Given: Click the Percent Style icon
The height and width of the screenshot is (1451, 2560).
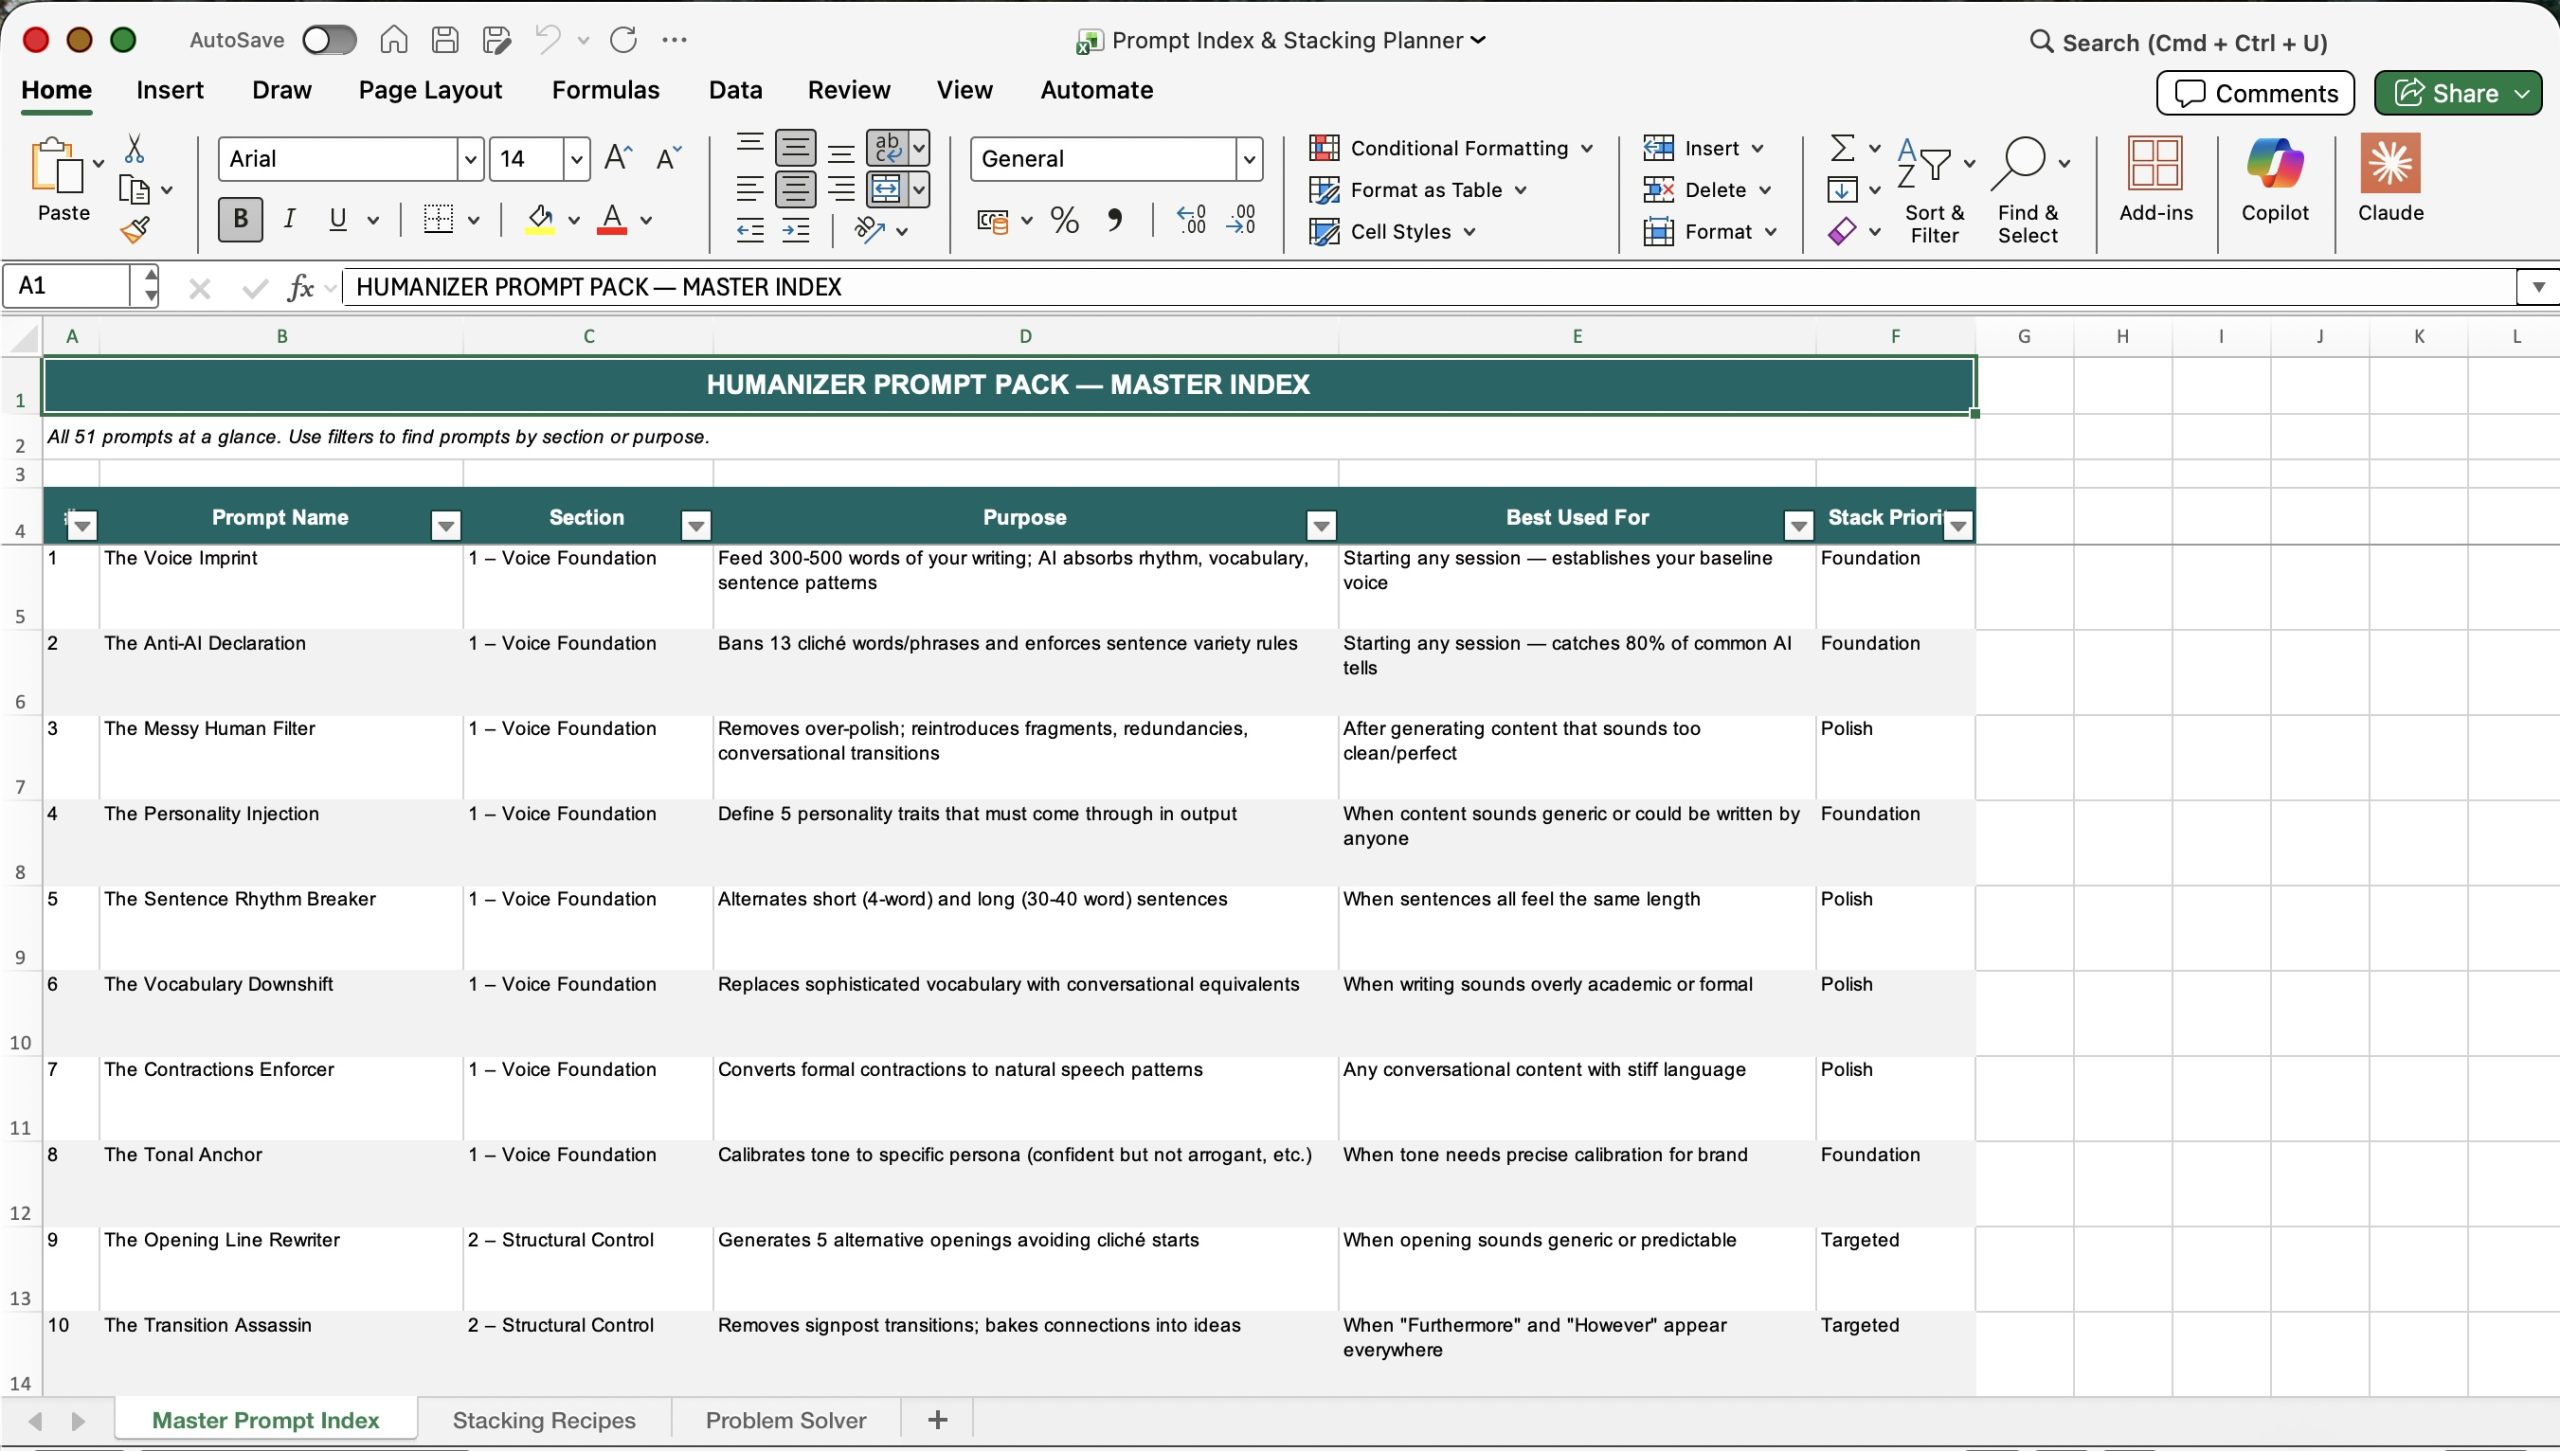Looking at the screenshot, I should 1064,220.
